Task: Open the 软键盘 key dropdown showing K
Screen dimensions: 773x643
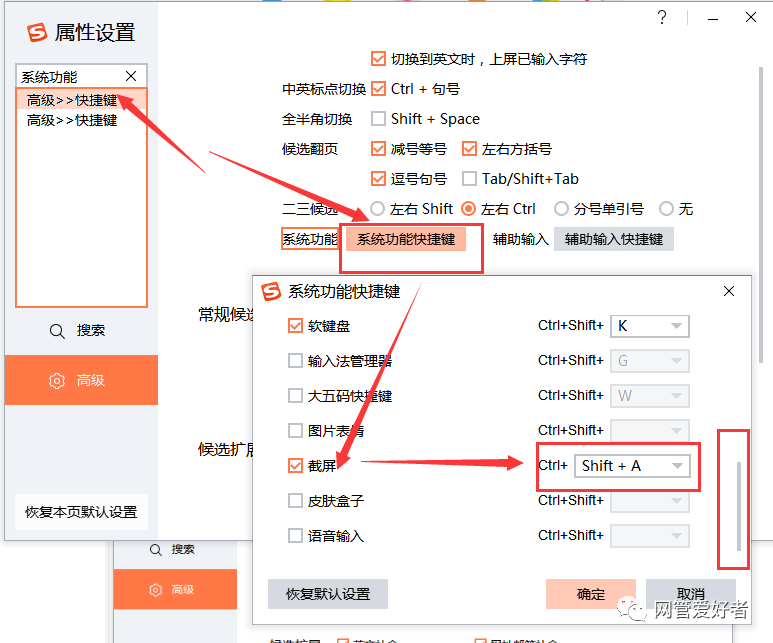Action: coord(650,326)
